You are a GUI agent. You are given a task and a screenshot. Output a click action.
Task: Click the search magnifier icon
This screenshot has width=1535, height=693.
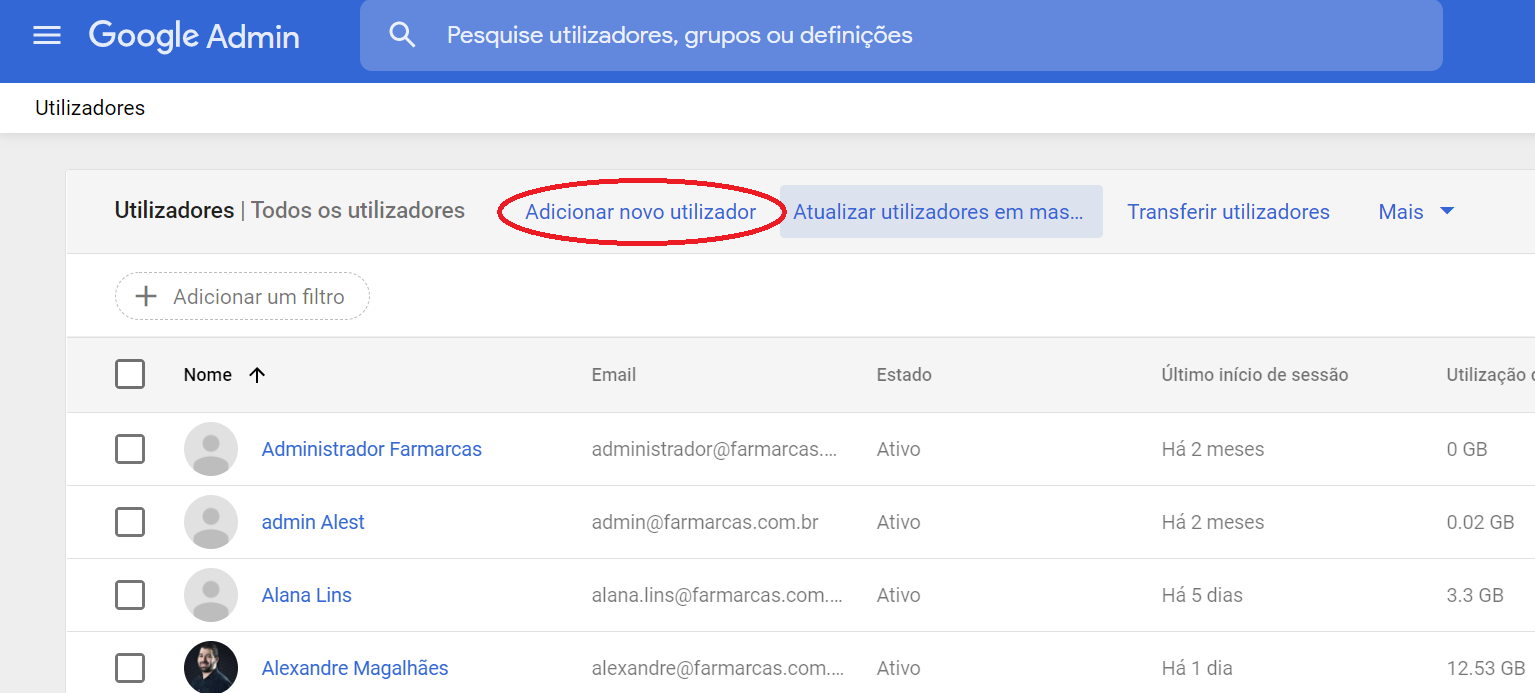coord(402,36)
